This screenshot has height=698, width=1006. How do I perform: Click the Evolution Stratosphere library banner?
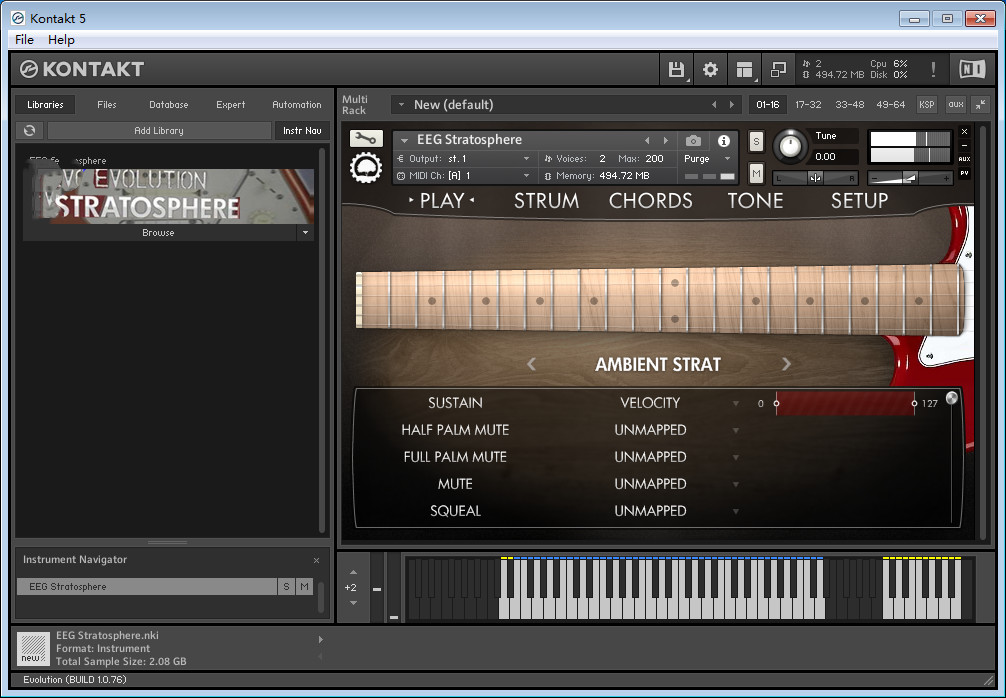pyautogui.click(x=169, y=196)
